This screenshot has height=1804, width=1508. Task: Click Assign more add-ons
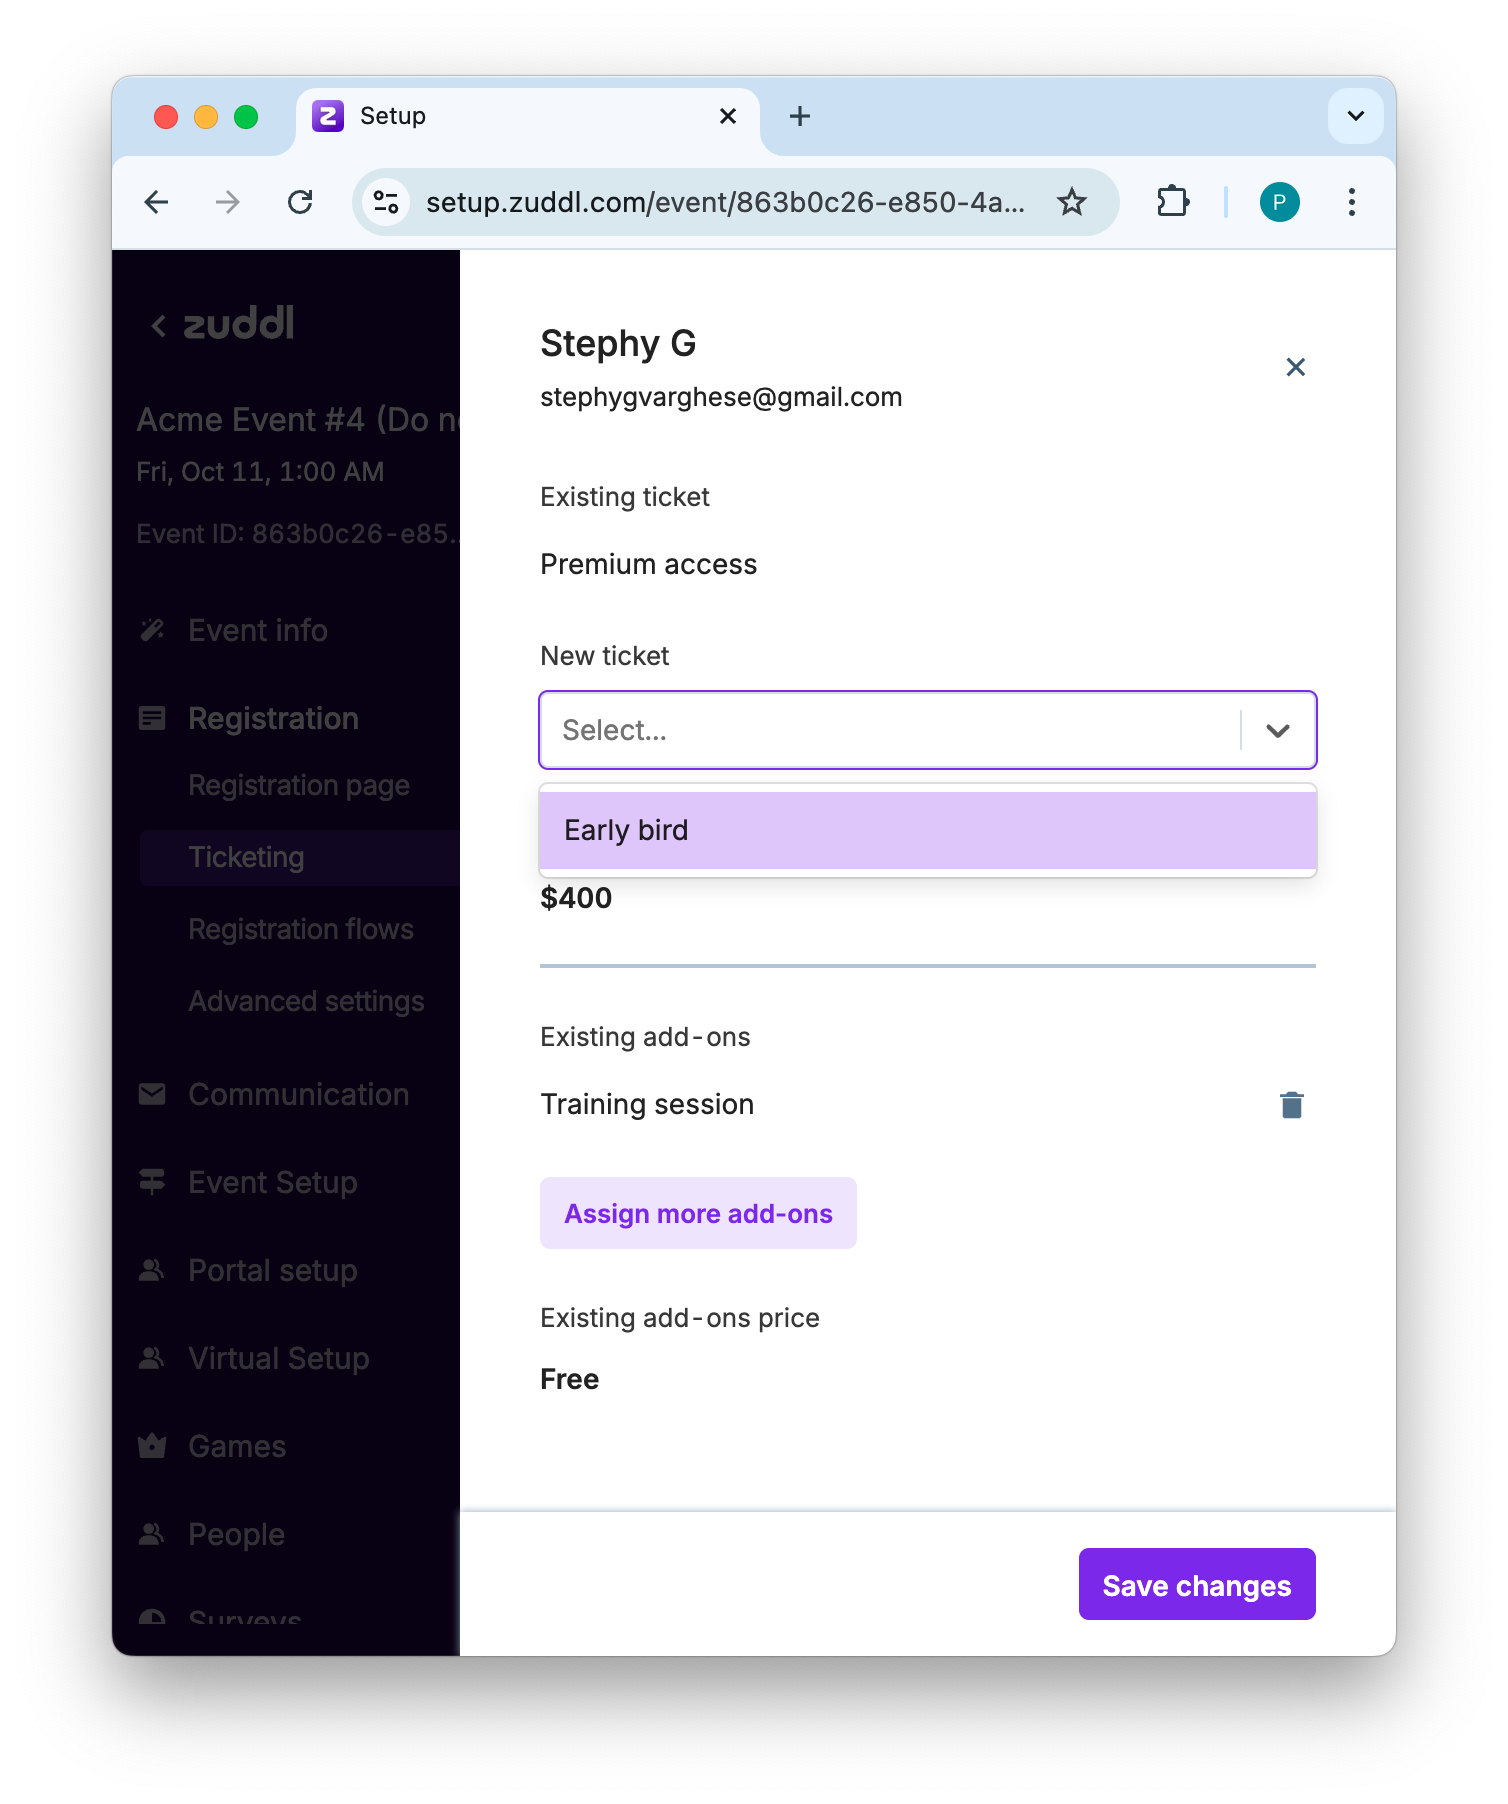(698, 1213)
